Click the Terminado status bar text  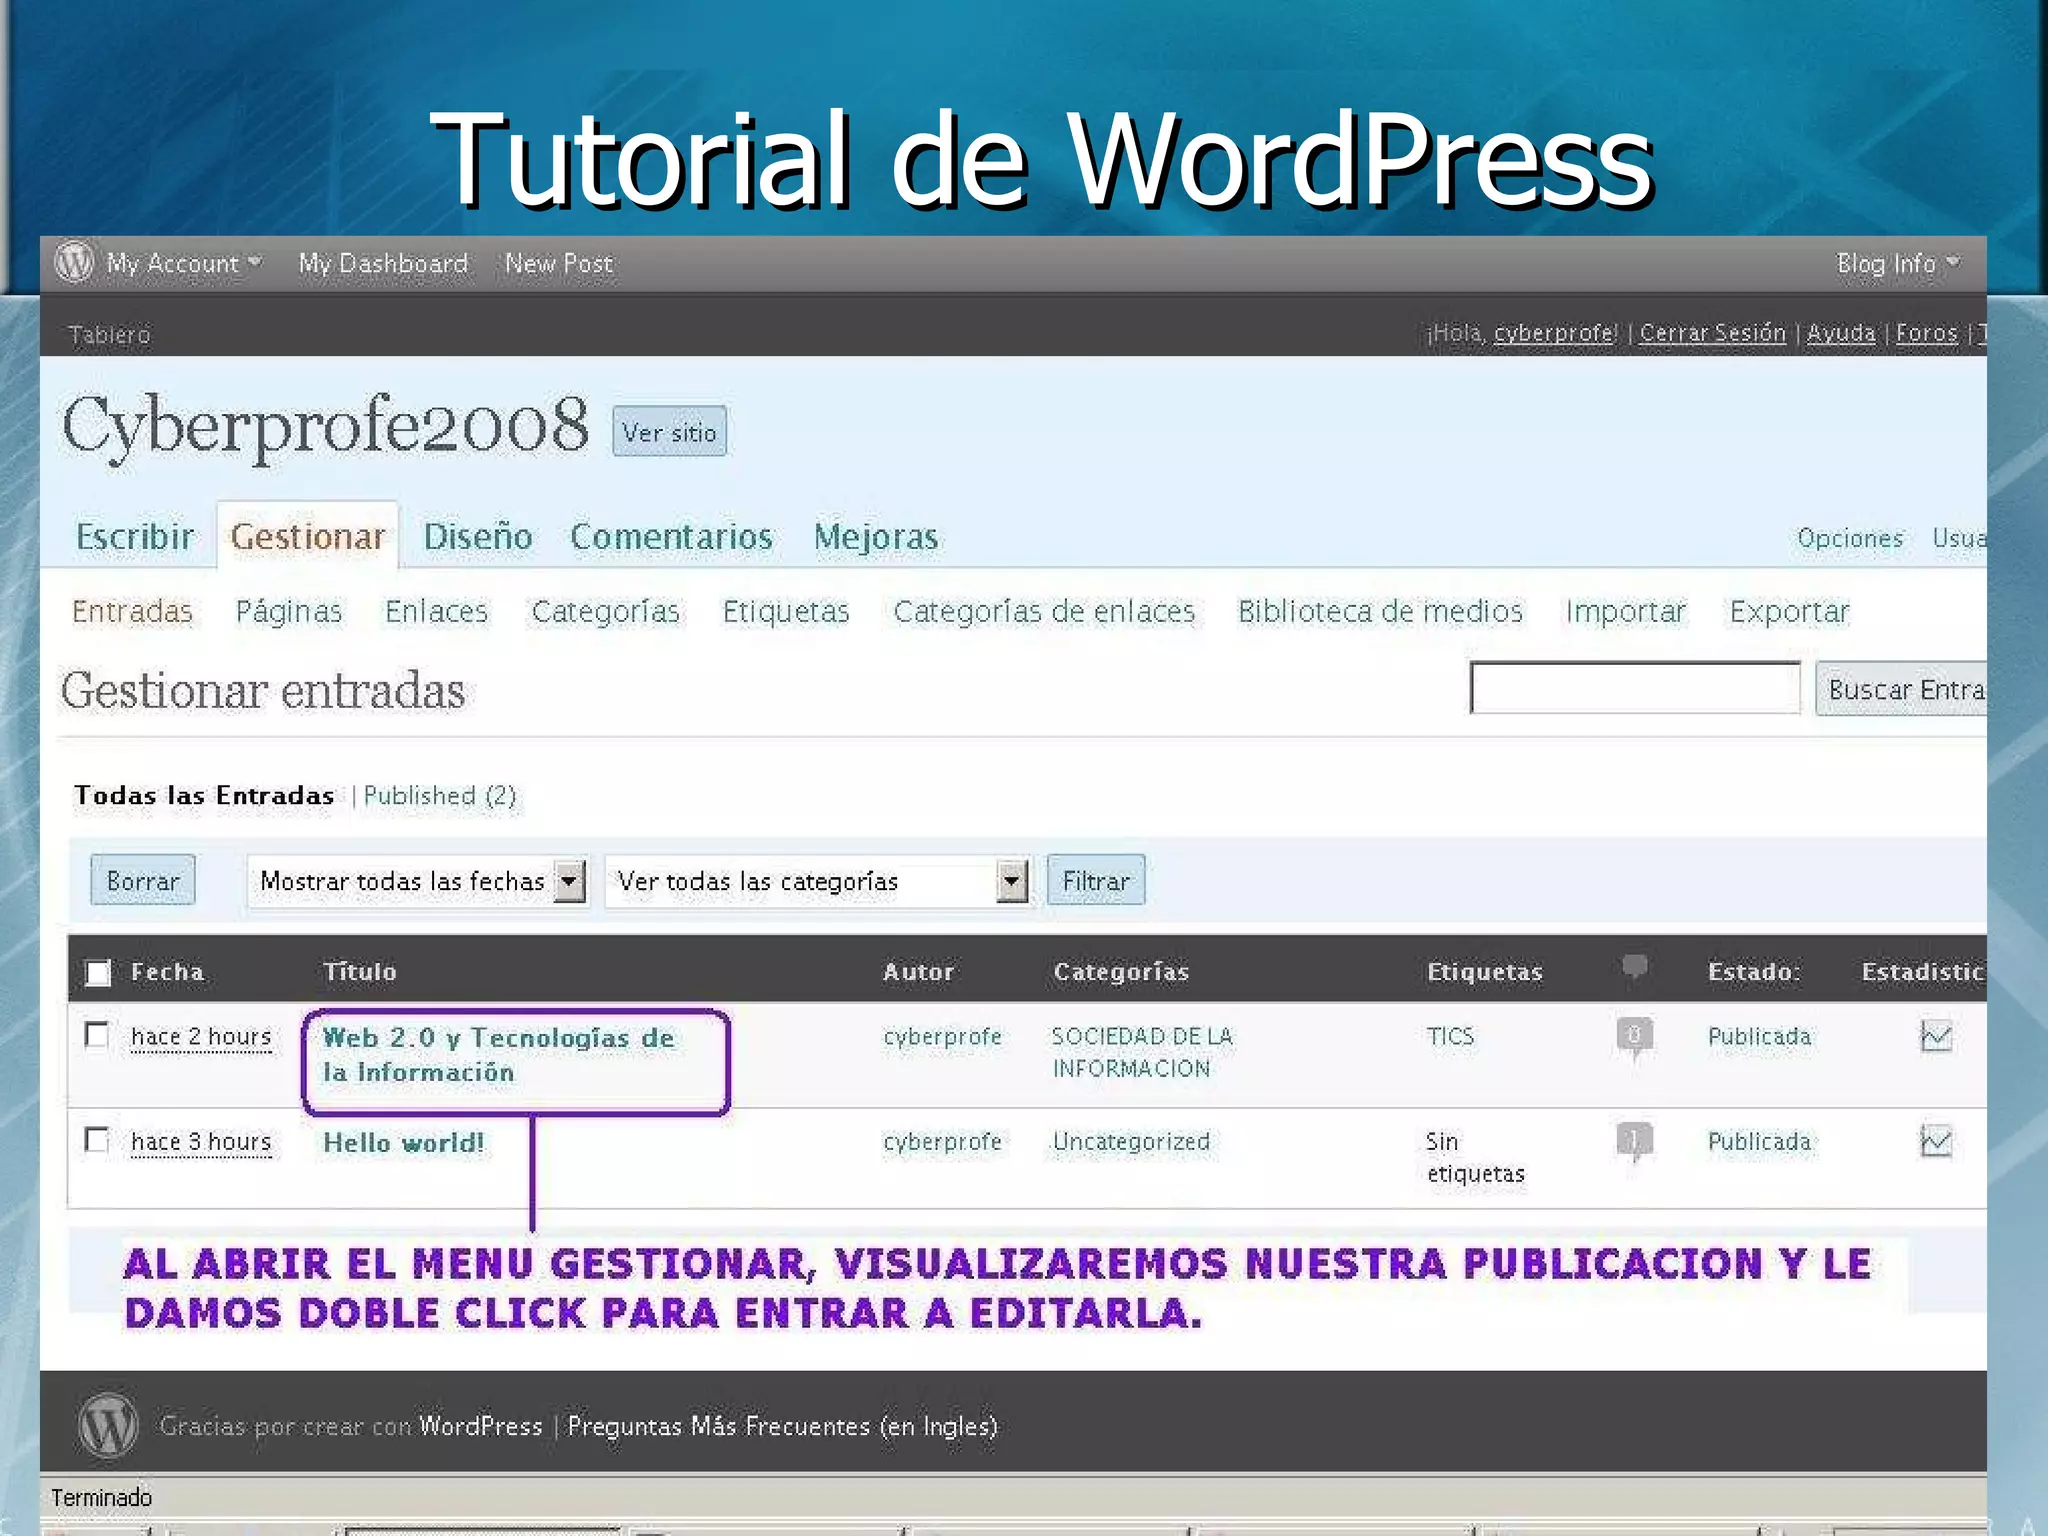(x=101, y=1497)
